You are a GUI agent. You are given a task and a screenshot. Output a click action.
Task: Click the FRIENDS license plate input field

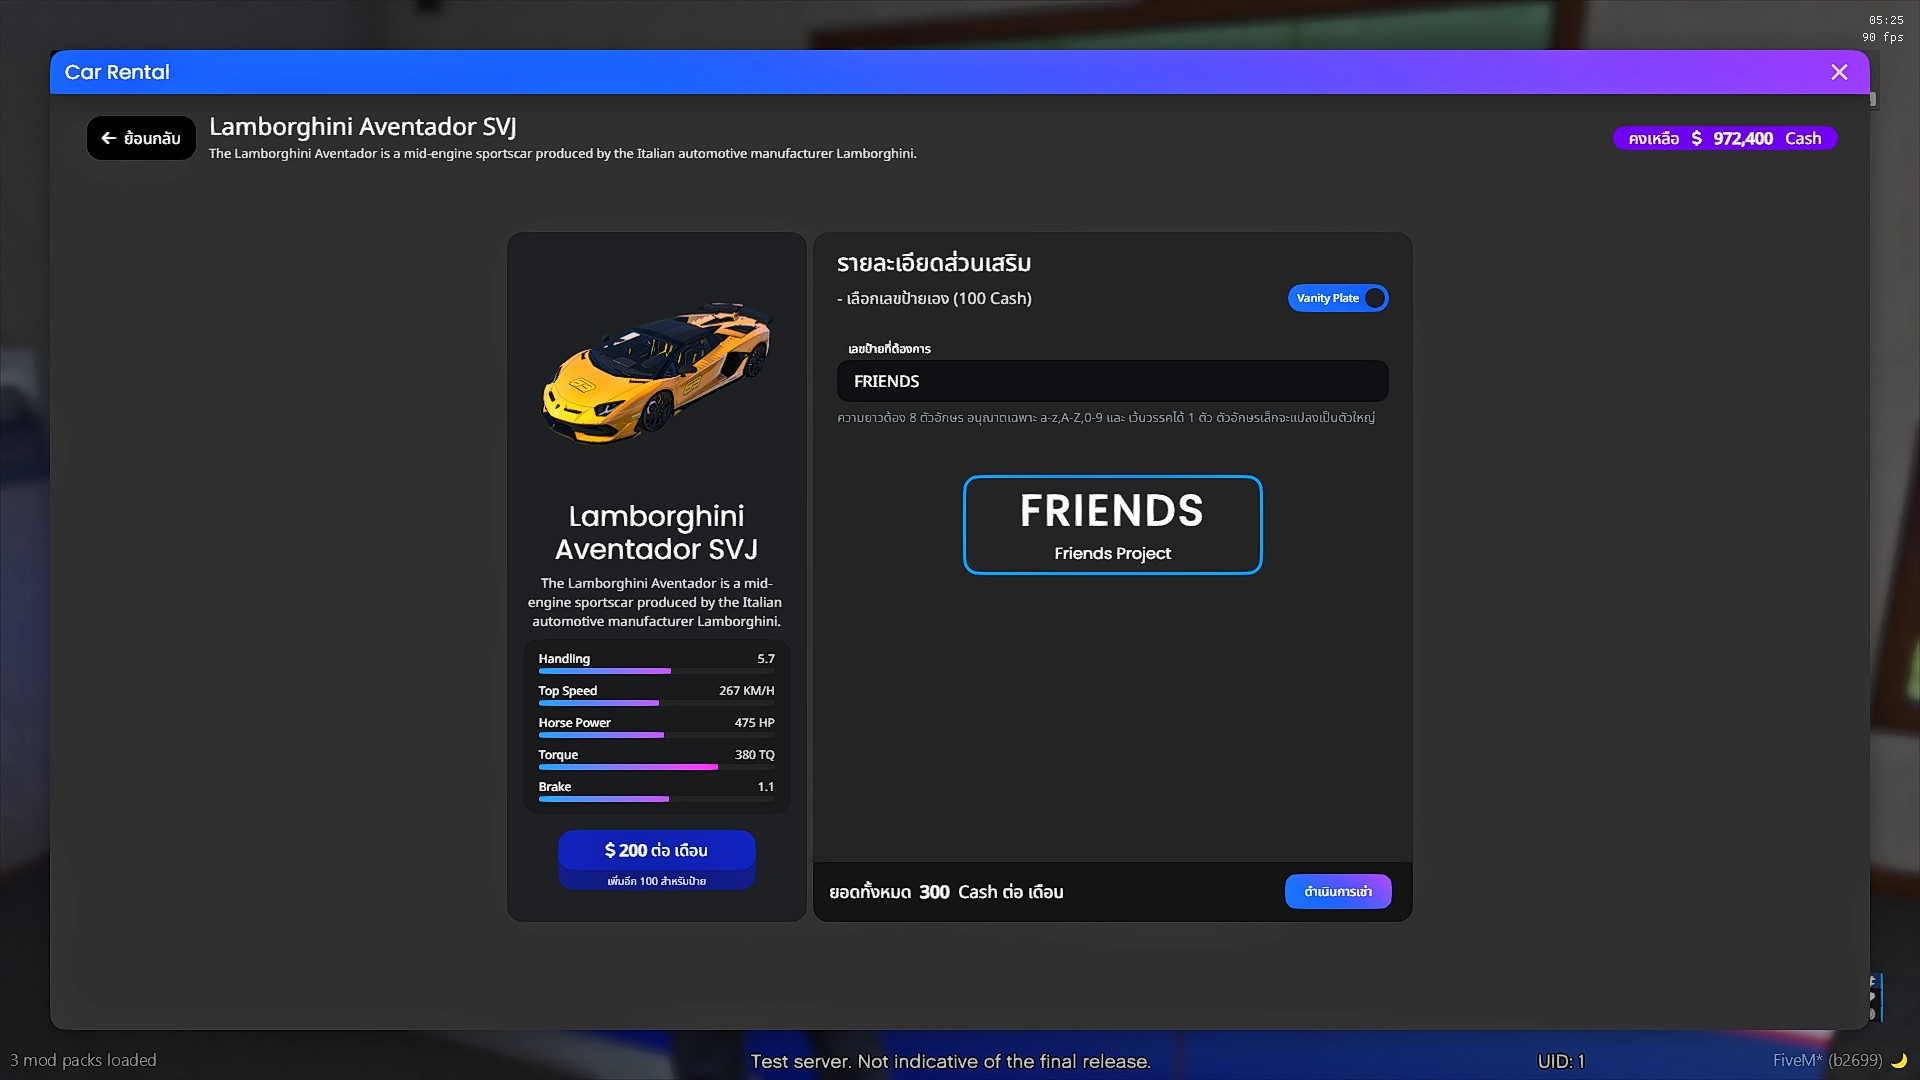pyautogui.click(x=1112, y=381)
